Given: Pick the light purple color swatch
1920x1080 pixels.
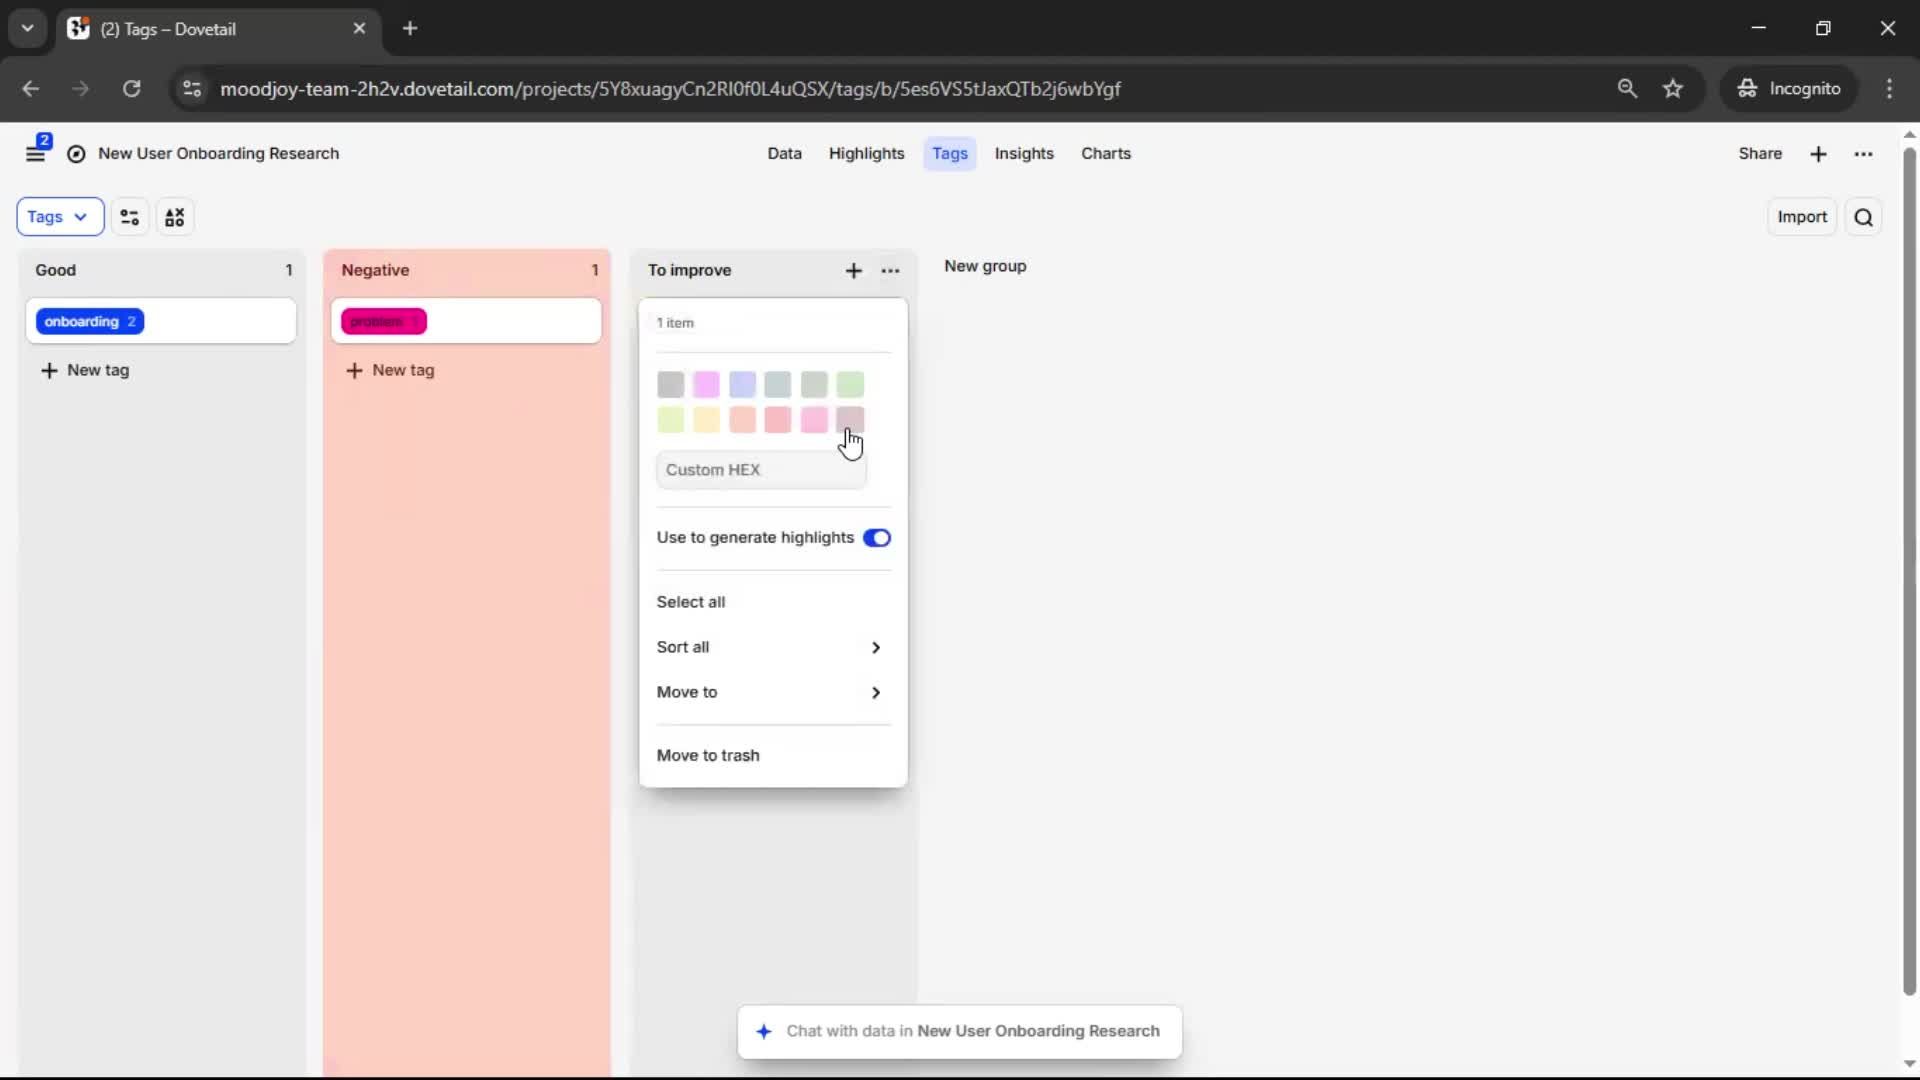Looking at the screenshot, I should pos(742,384).
